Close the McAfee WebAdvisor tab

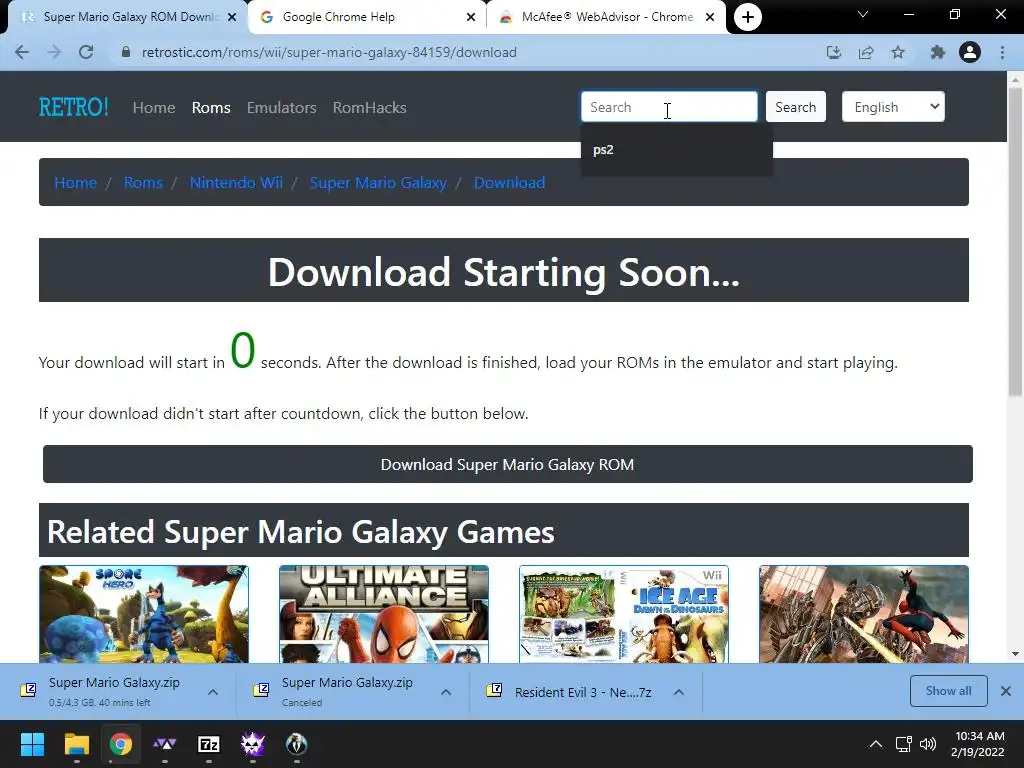(x=710, y=18)
